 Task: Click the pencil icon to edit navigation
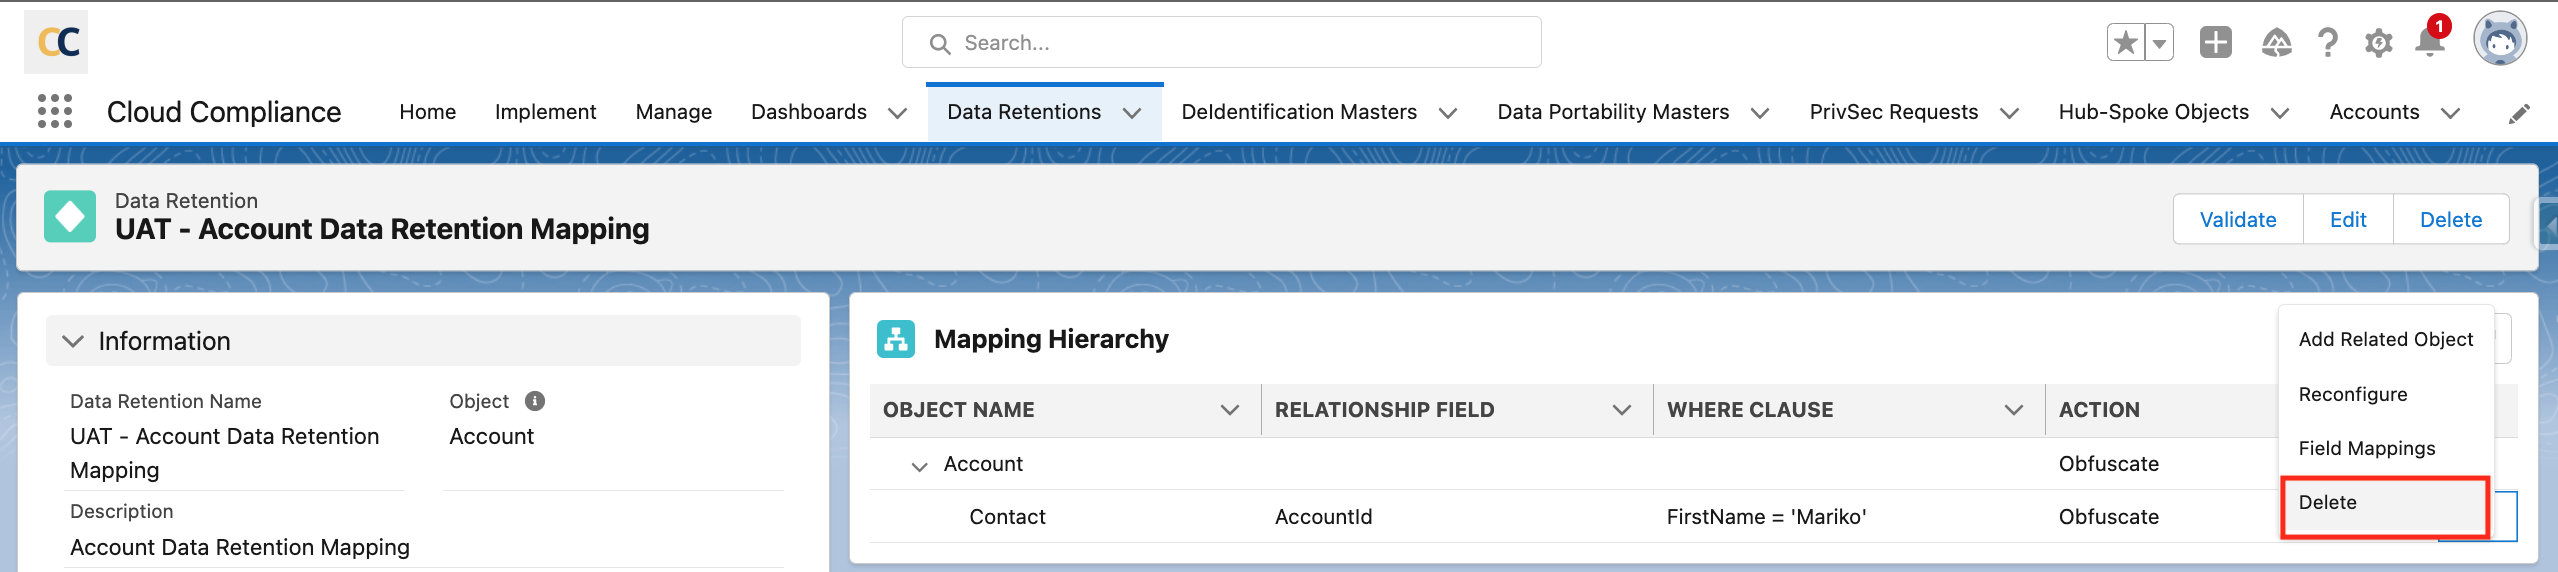click(x=2519, y=114)
